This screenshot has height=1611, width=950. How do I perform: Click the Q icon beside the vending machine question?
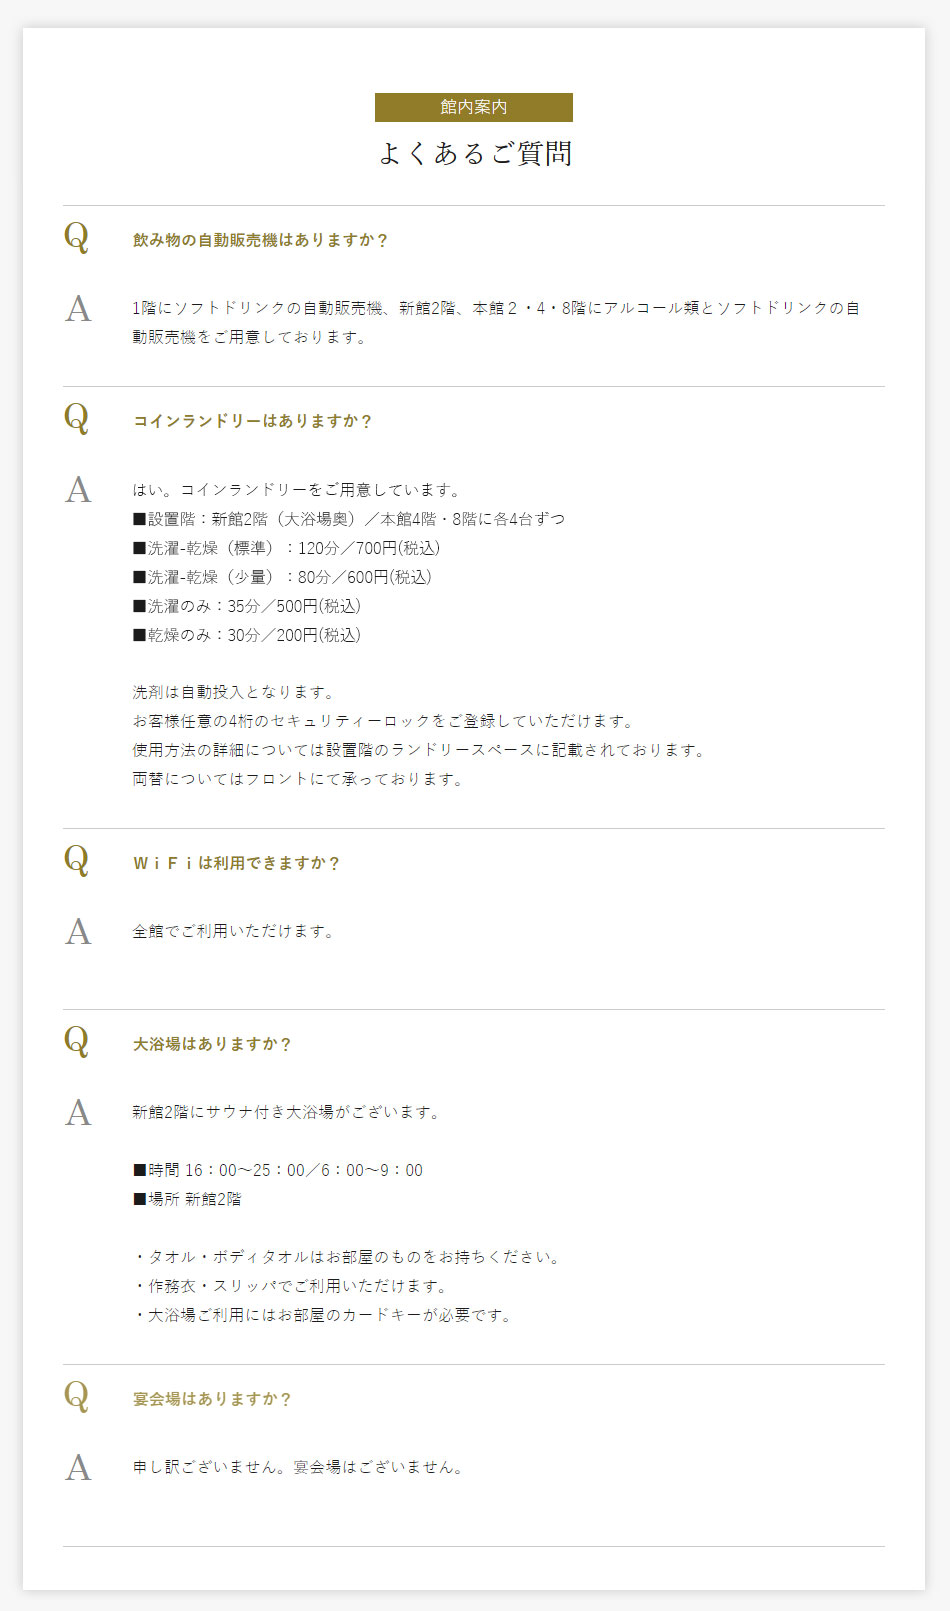point(77,238)
